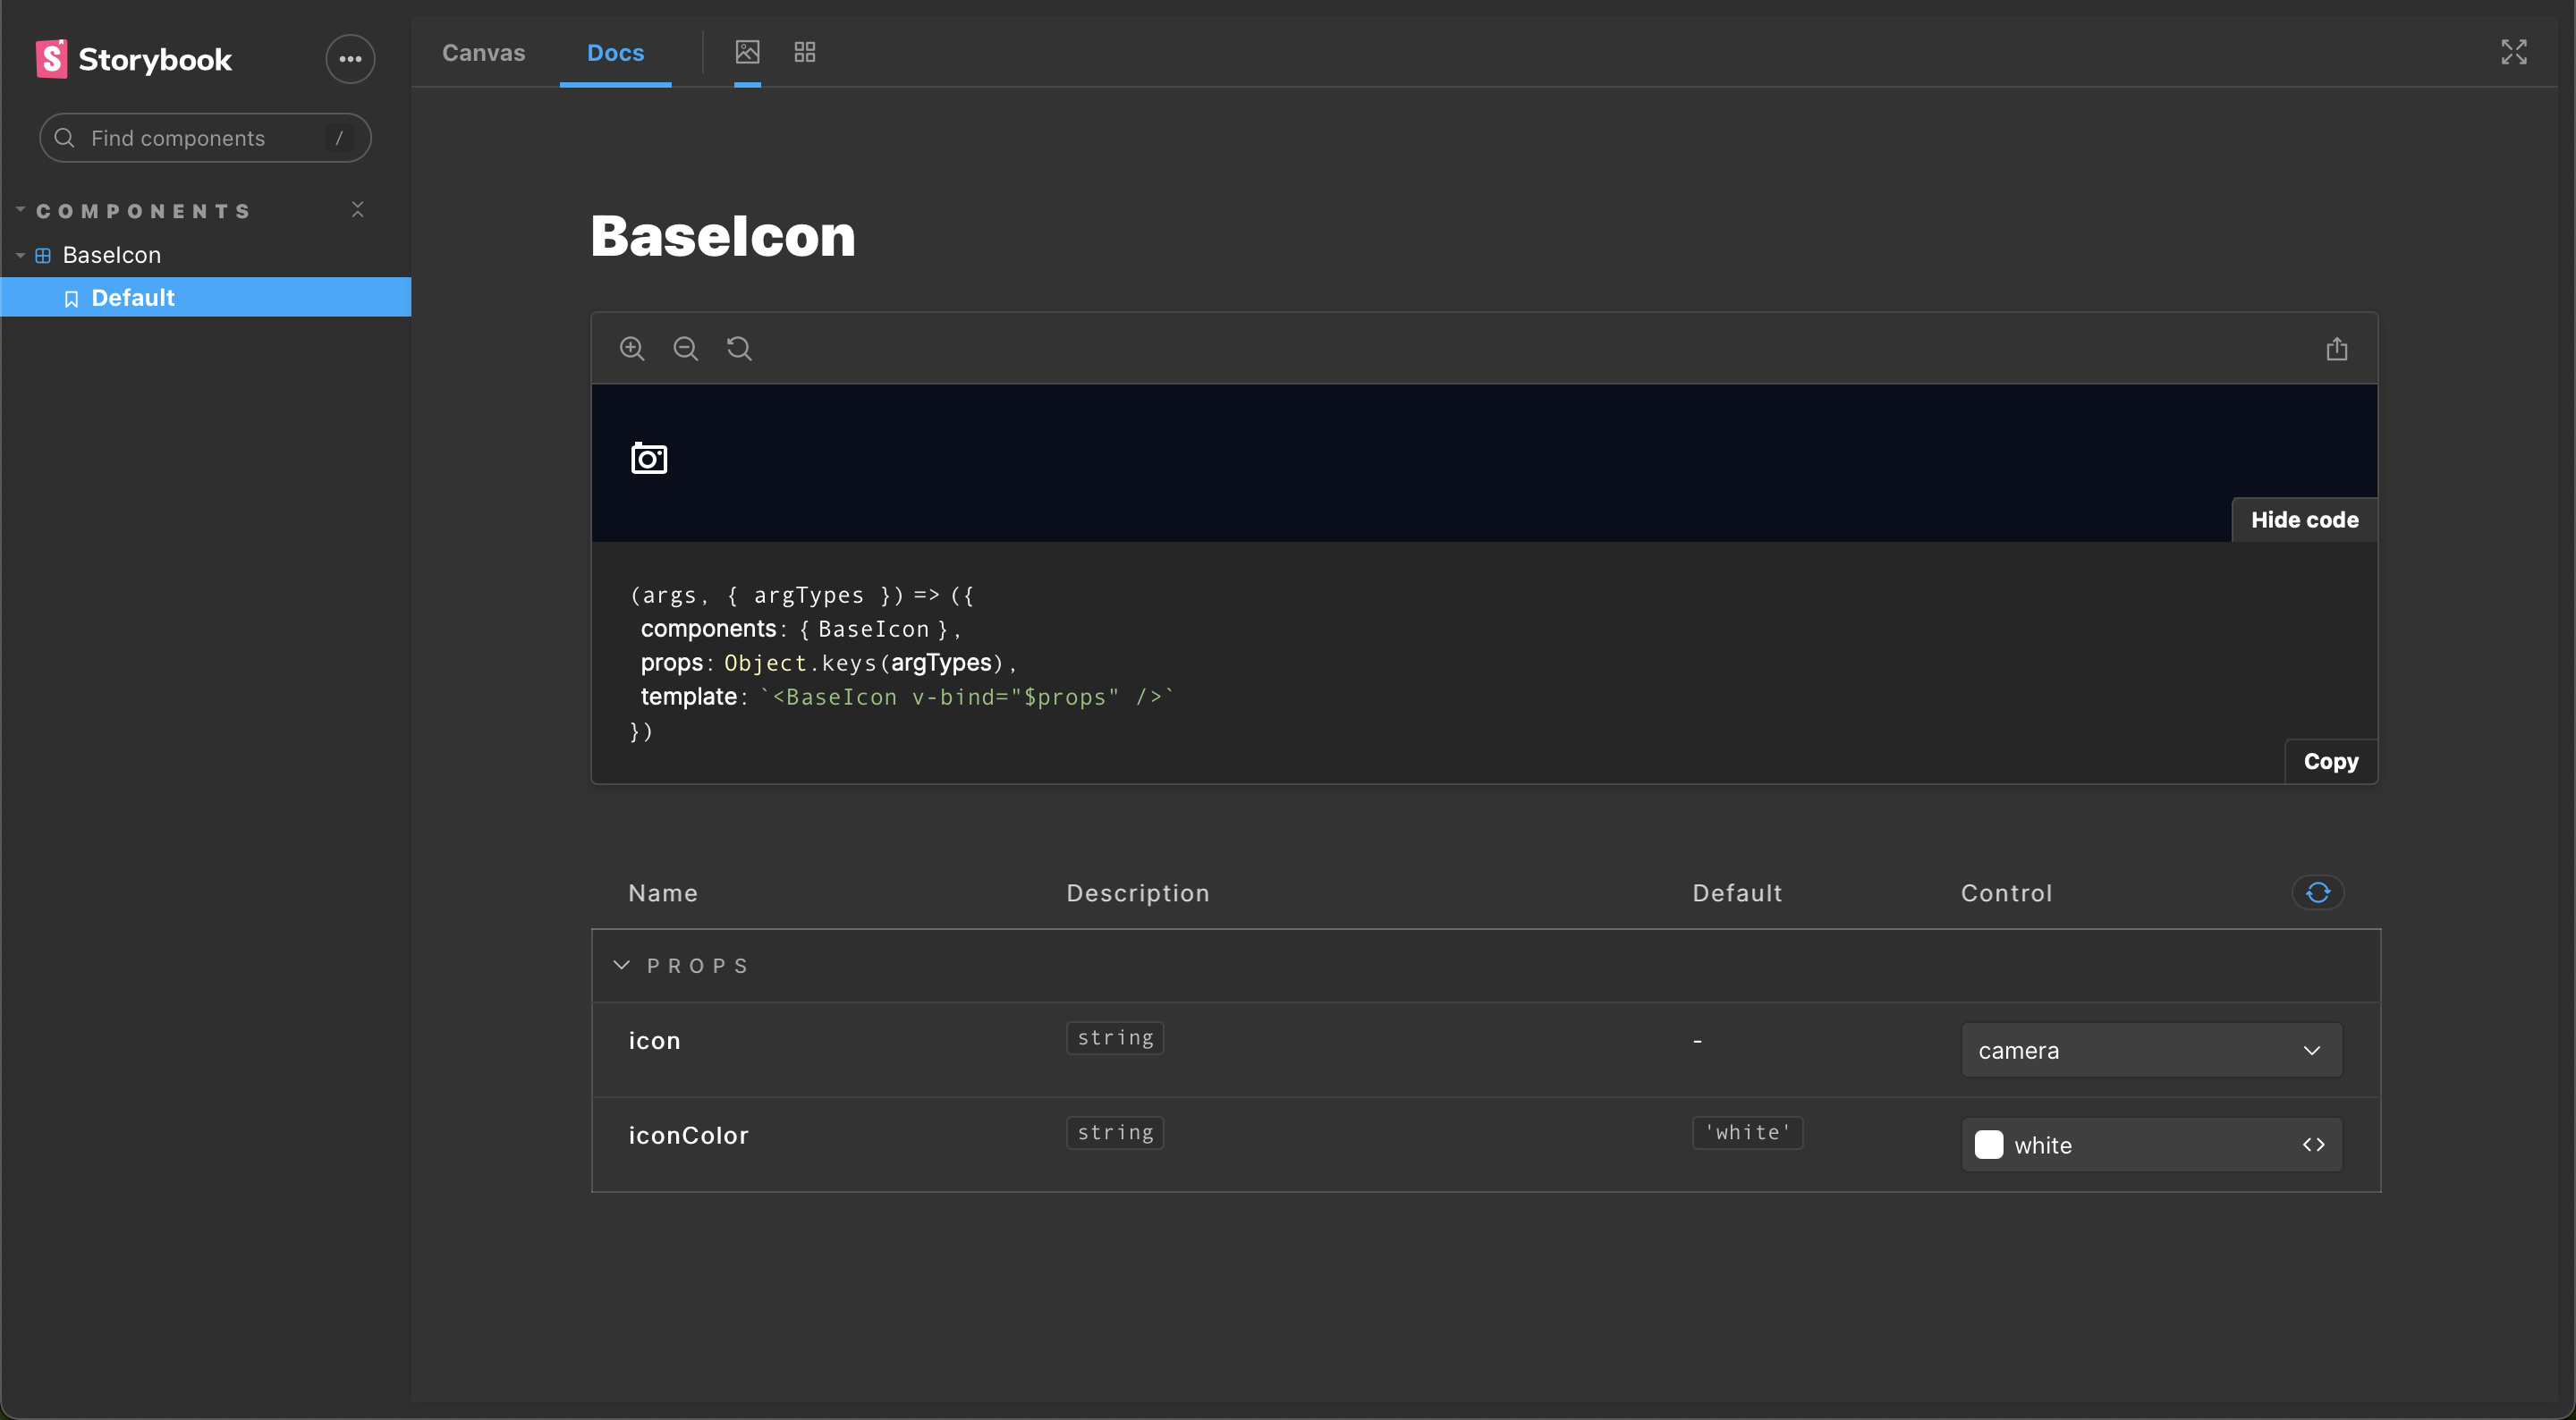Copy the story source code
Viewport: 2576px width, 1420px height.
click(2330, 761)
